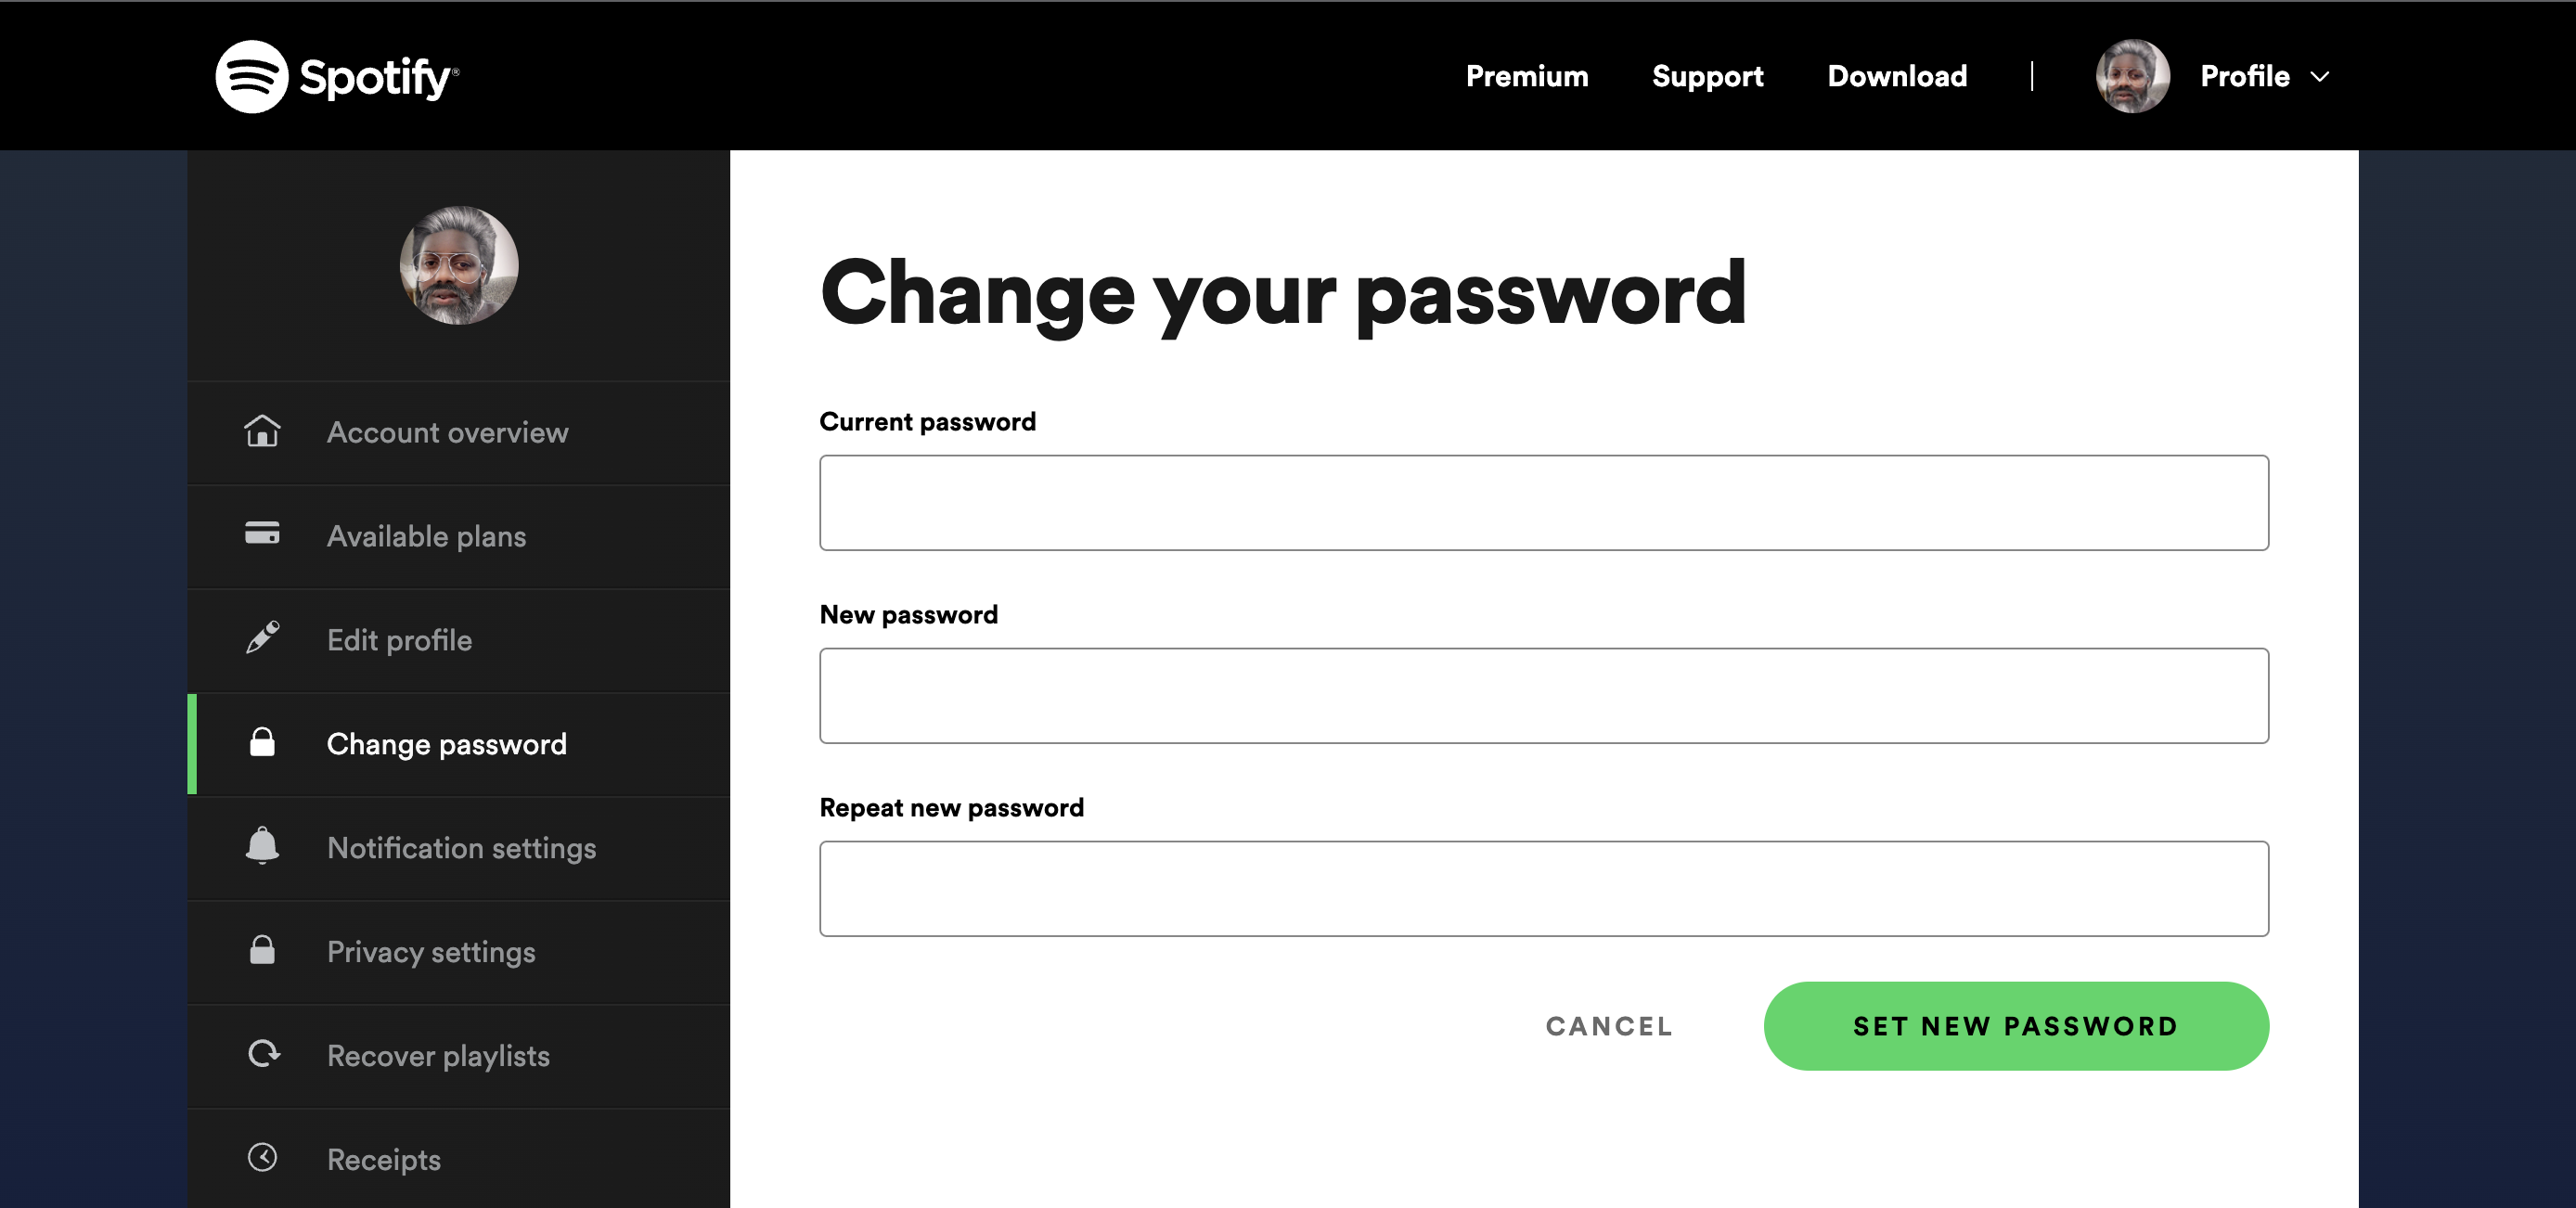
Task: Click the large sidebar profile picture
Action: (x=459, y=265)
